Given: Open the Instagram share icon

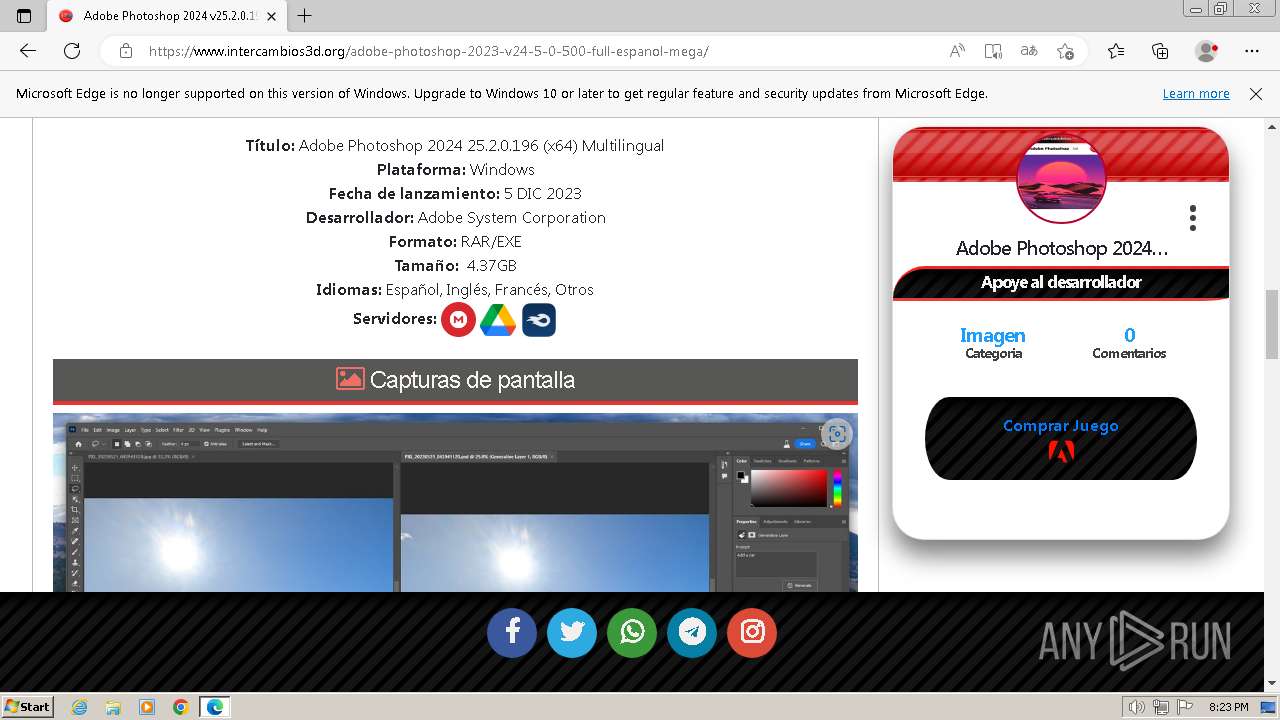Looking at the screenshot, I should [752, 632].
